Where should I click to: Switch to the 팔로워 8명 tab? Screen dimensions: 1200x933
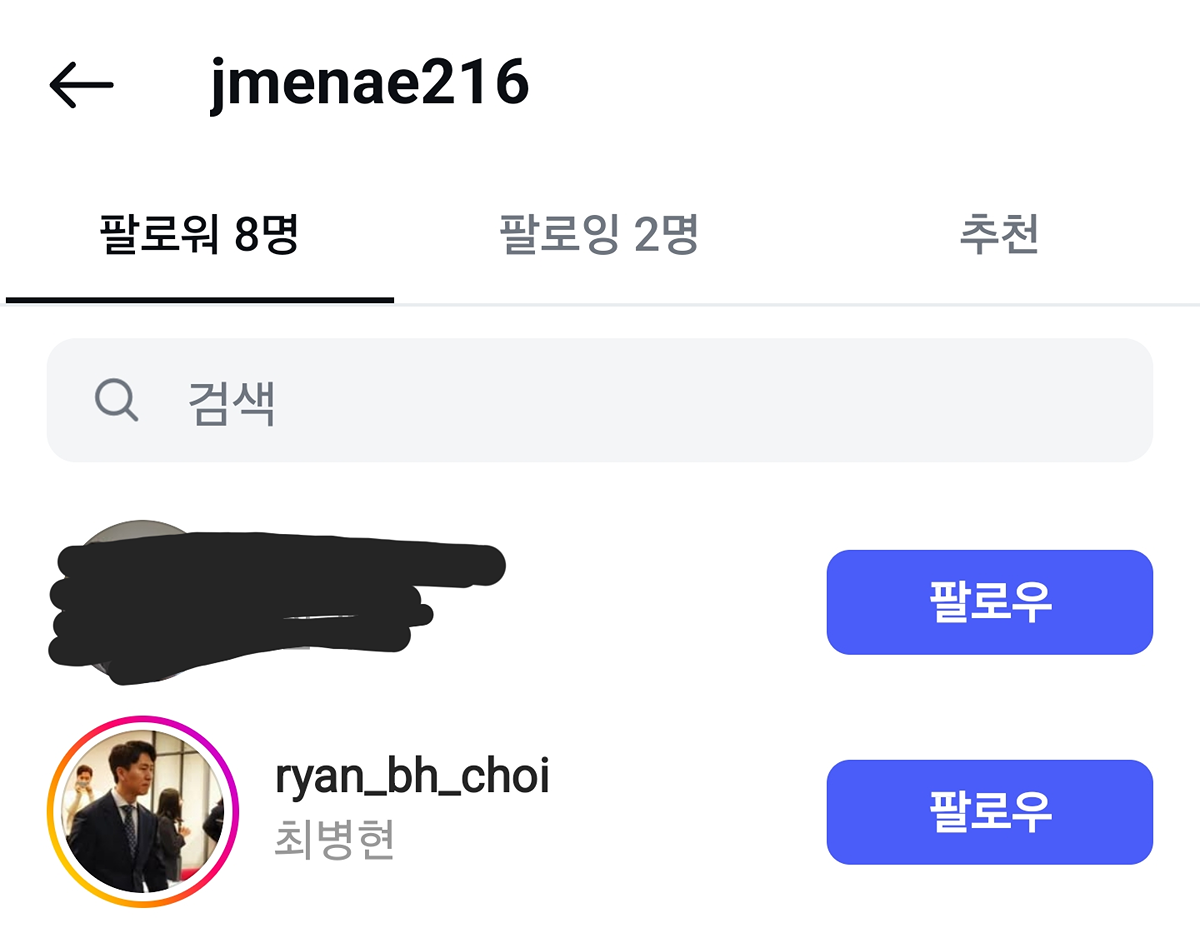pyautogui.click(x=200, y=236)
